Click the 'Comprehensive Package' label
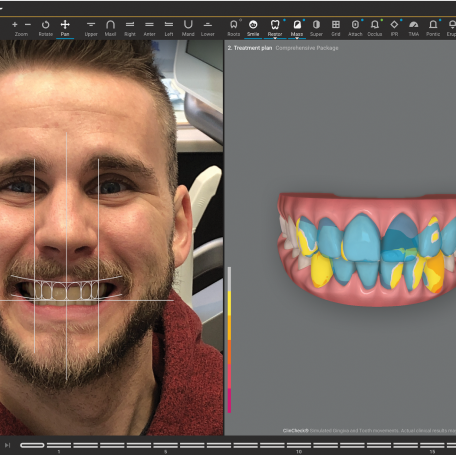The image size is (456, 457). click(x=307, y=48)
